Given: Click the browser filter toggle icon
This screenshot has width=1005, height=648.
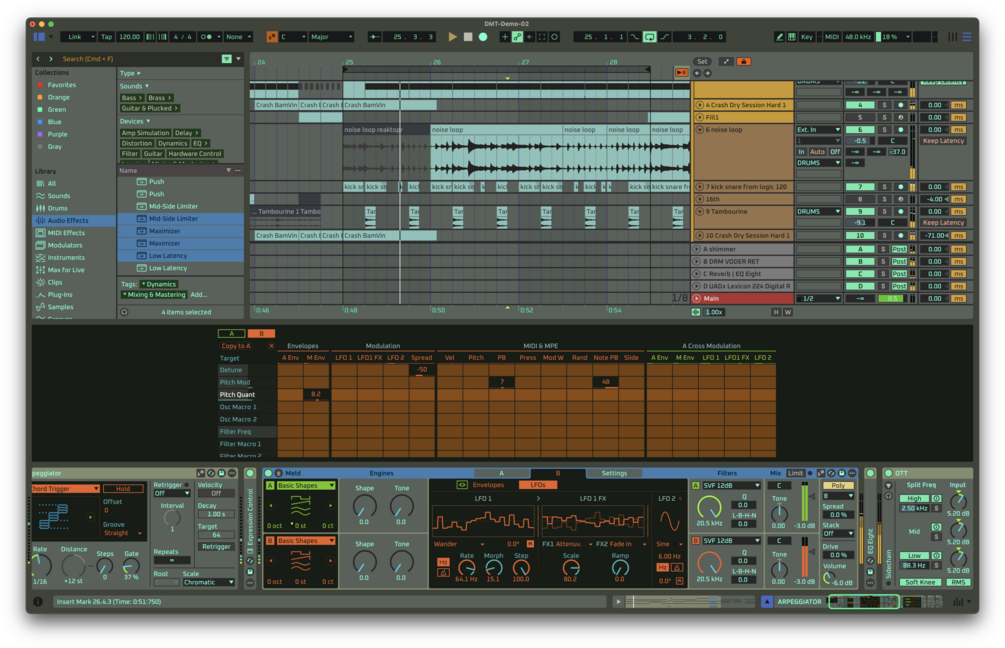Looking at the screenshot, I should (x=226, y=59).
